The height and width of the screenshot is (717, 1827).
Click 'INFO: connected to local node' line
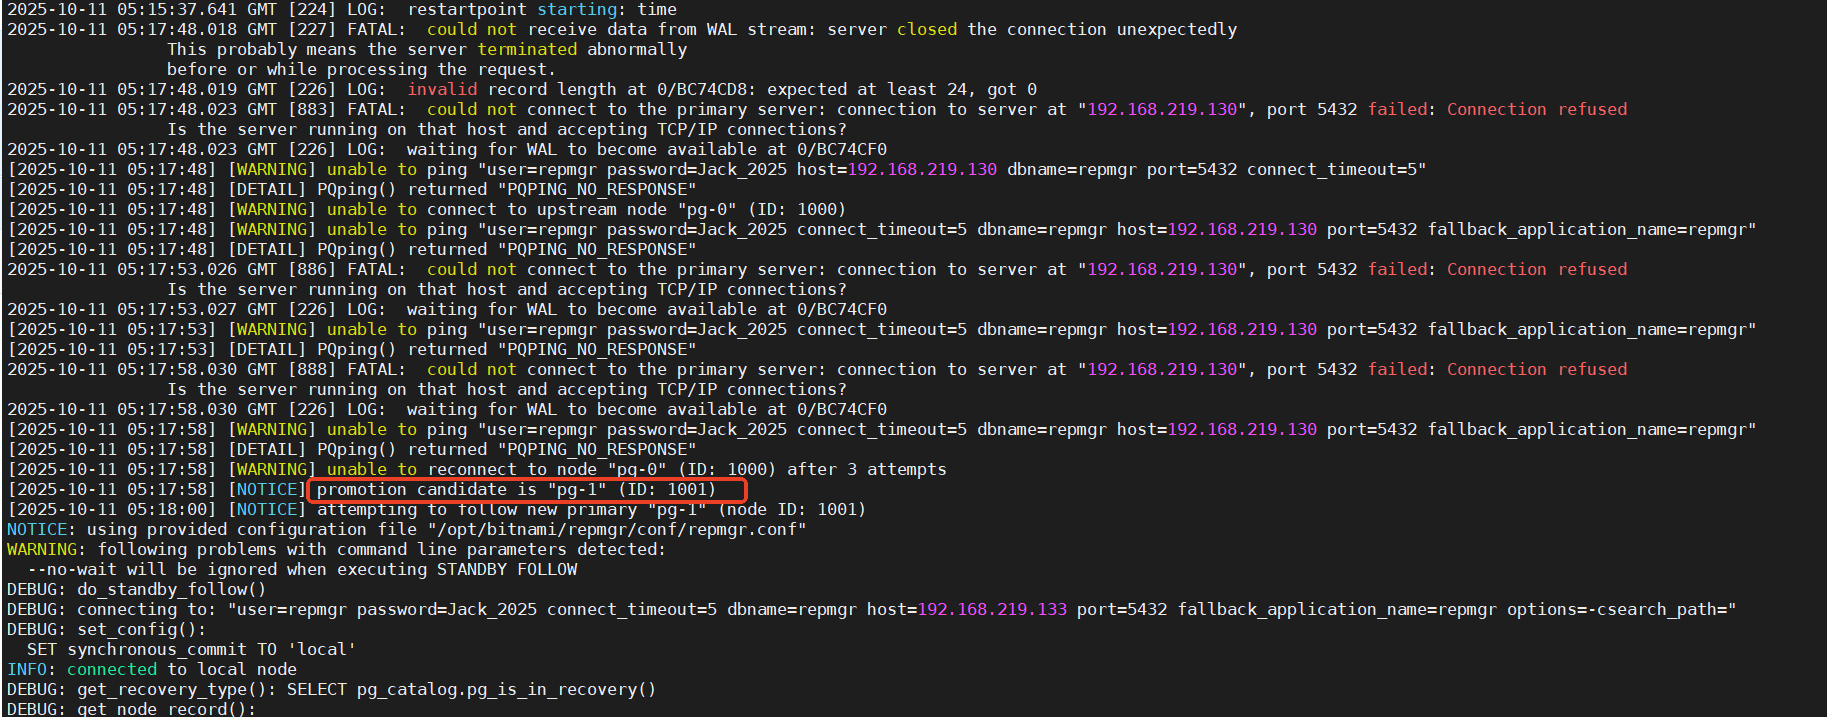point(152,669)
